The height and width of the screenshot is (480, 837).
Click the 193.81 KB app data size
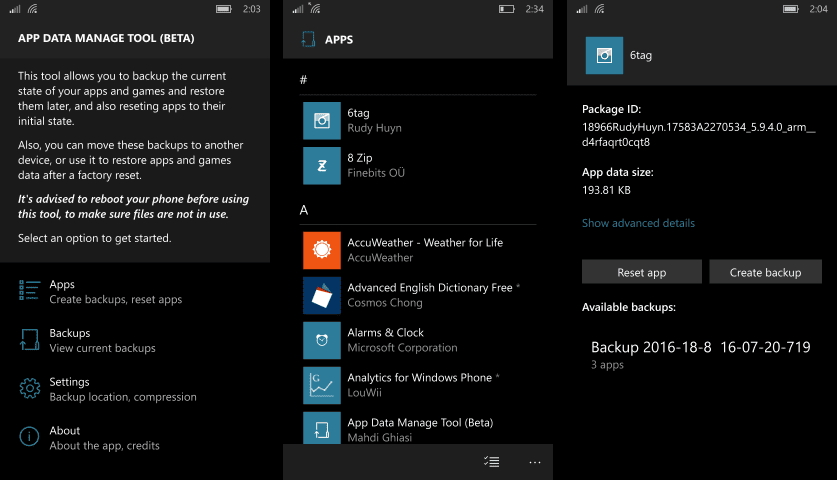(606, 190)
